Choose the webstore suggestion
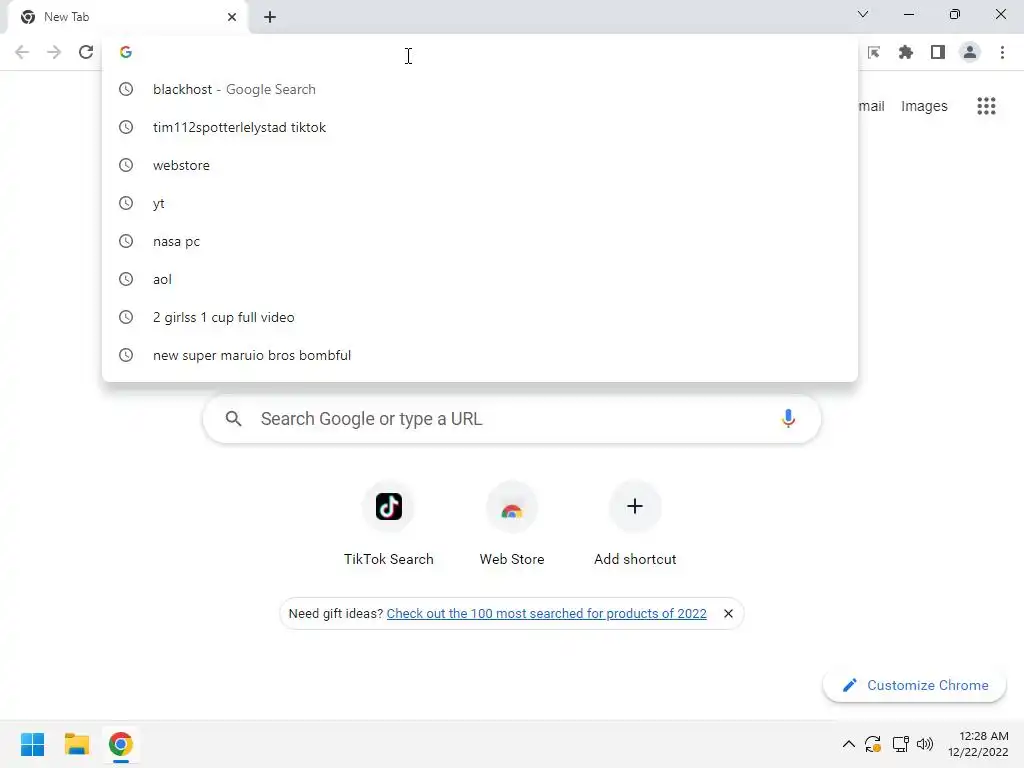 tap(480, 165)
